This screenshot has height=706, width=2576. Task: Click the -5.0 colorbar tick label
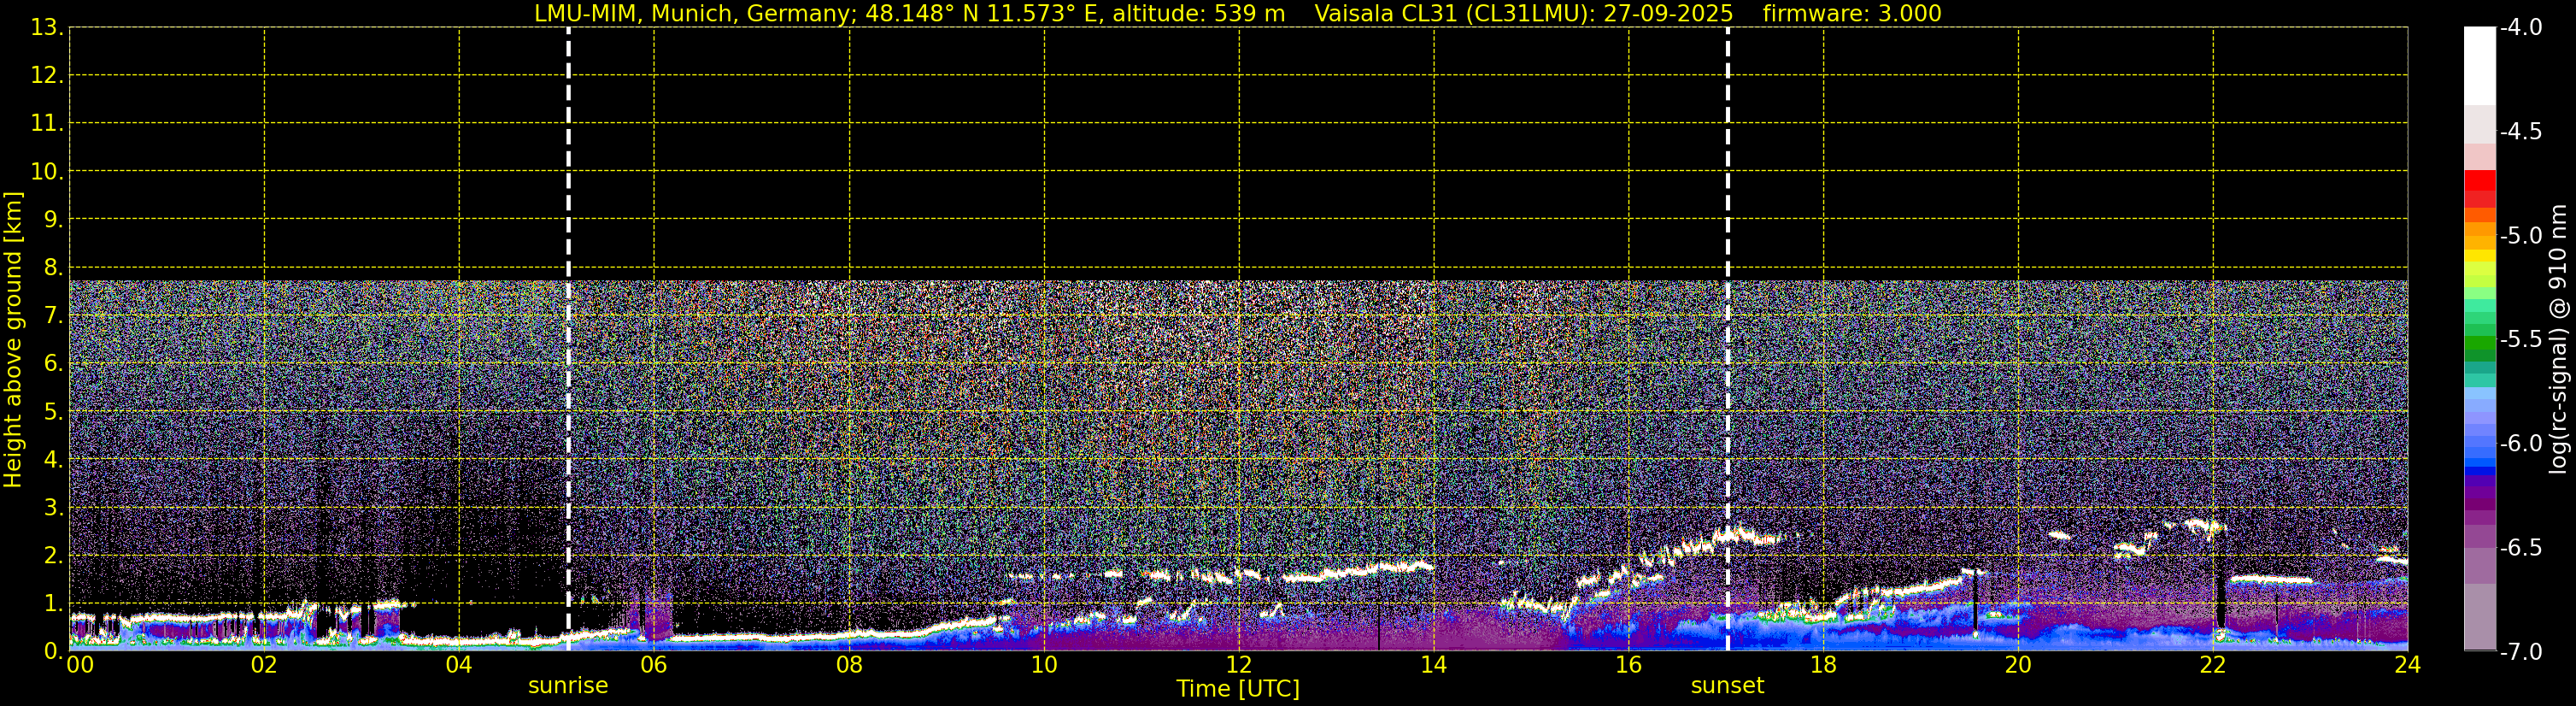[x=2521, y=236]
